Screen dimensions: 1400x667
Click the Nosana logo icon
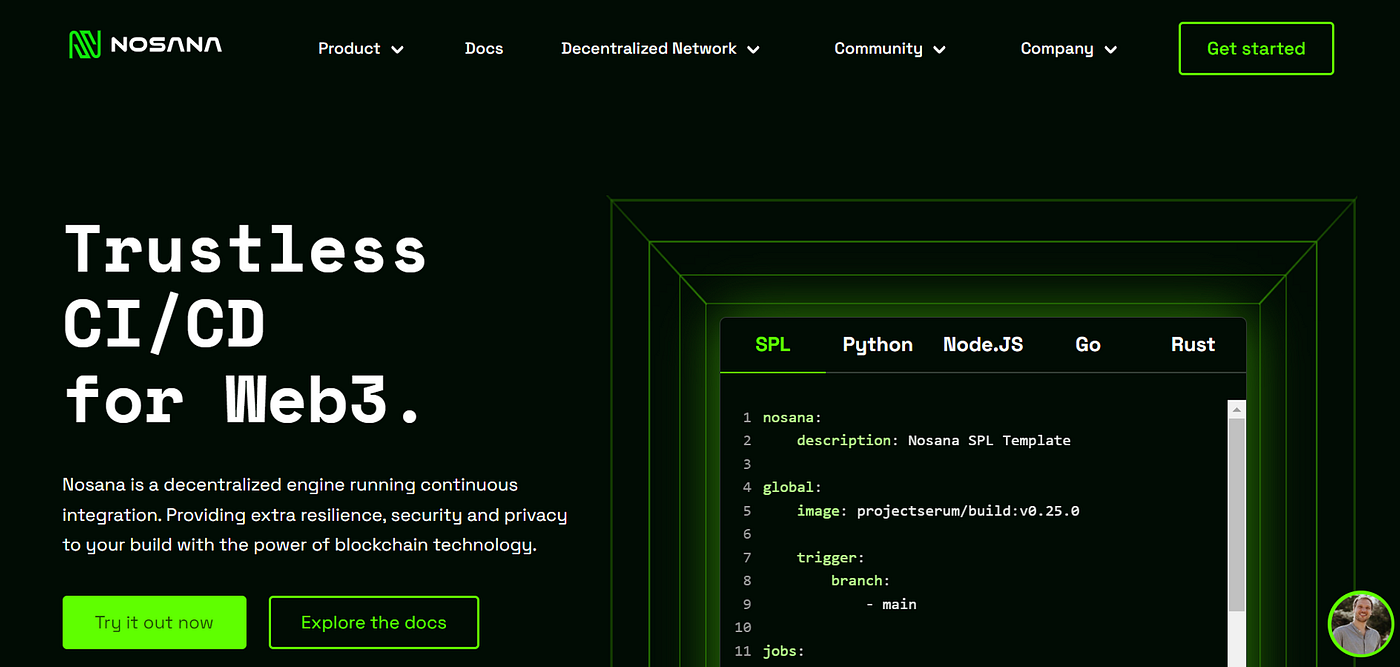[85, 44]
